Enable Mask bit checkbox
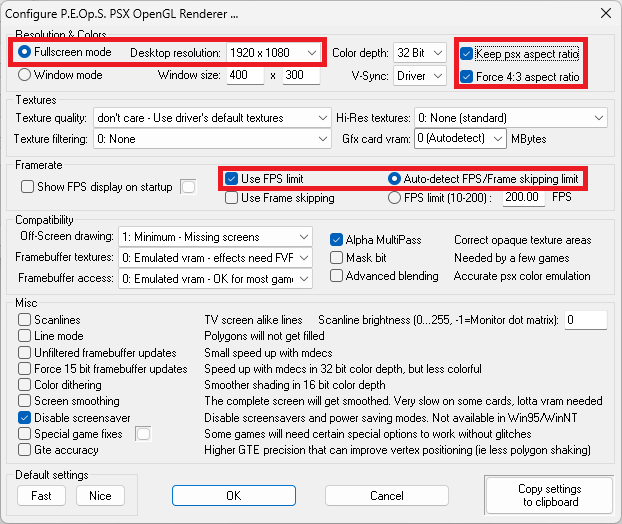 (336, 258)
